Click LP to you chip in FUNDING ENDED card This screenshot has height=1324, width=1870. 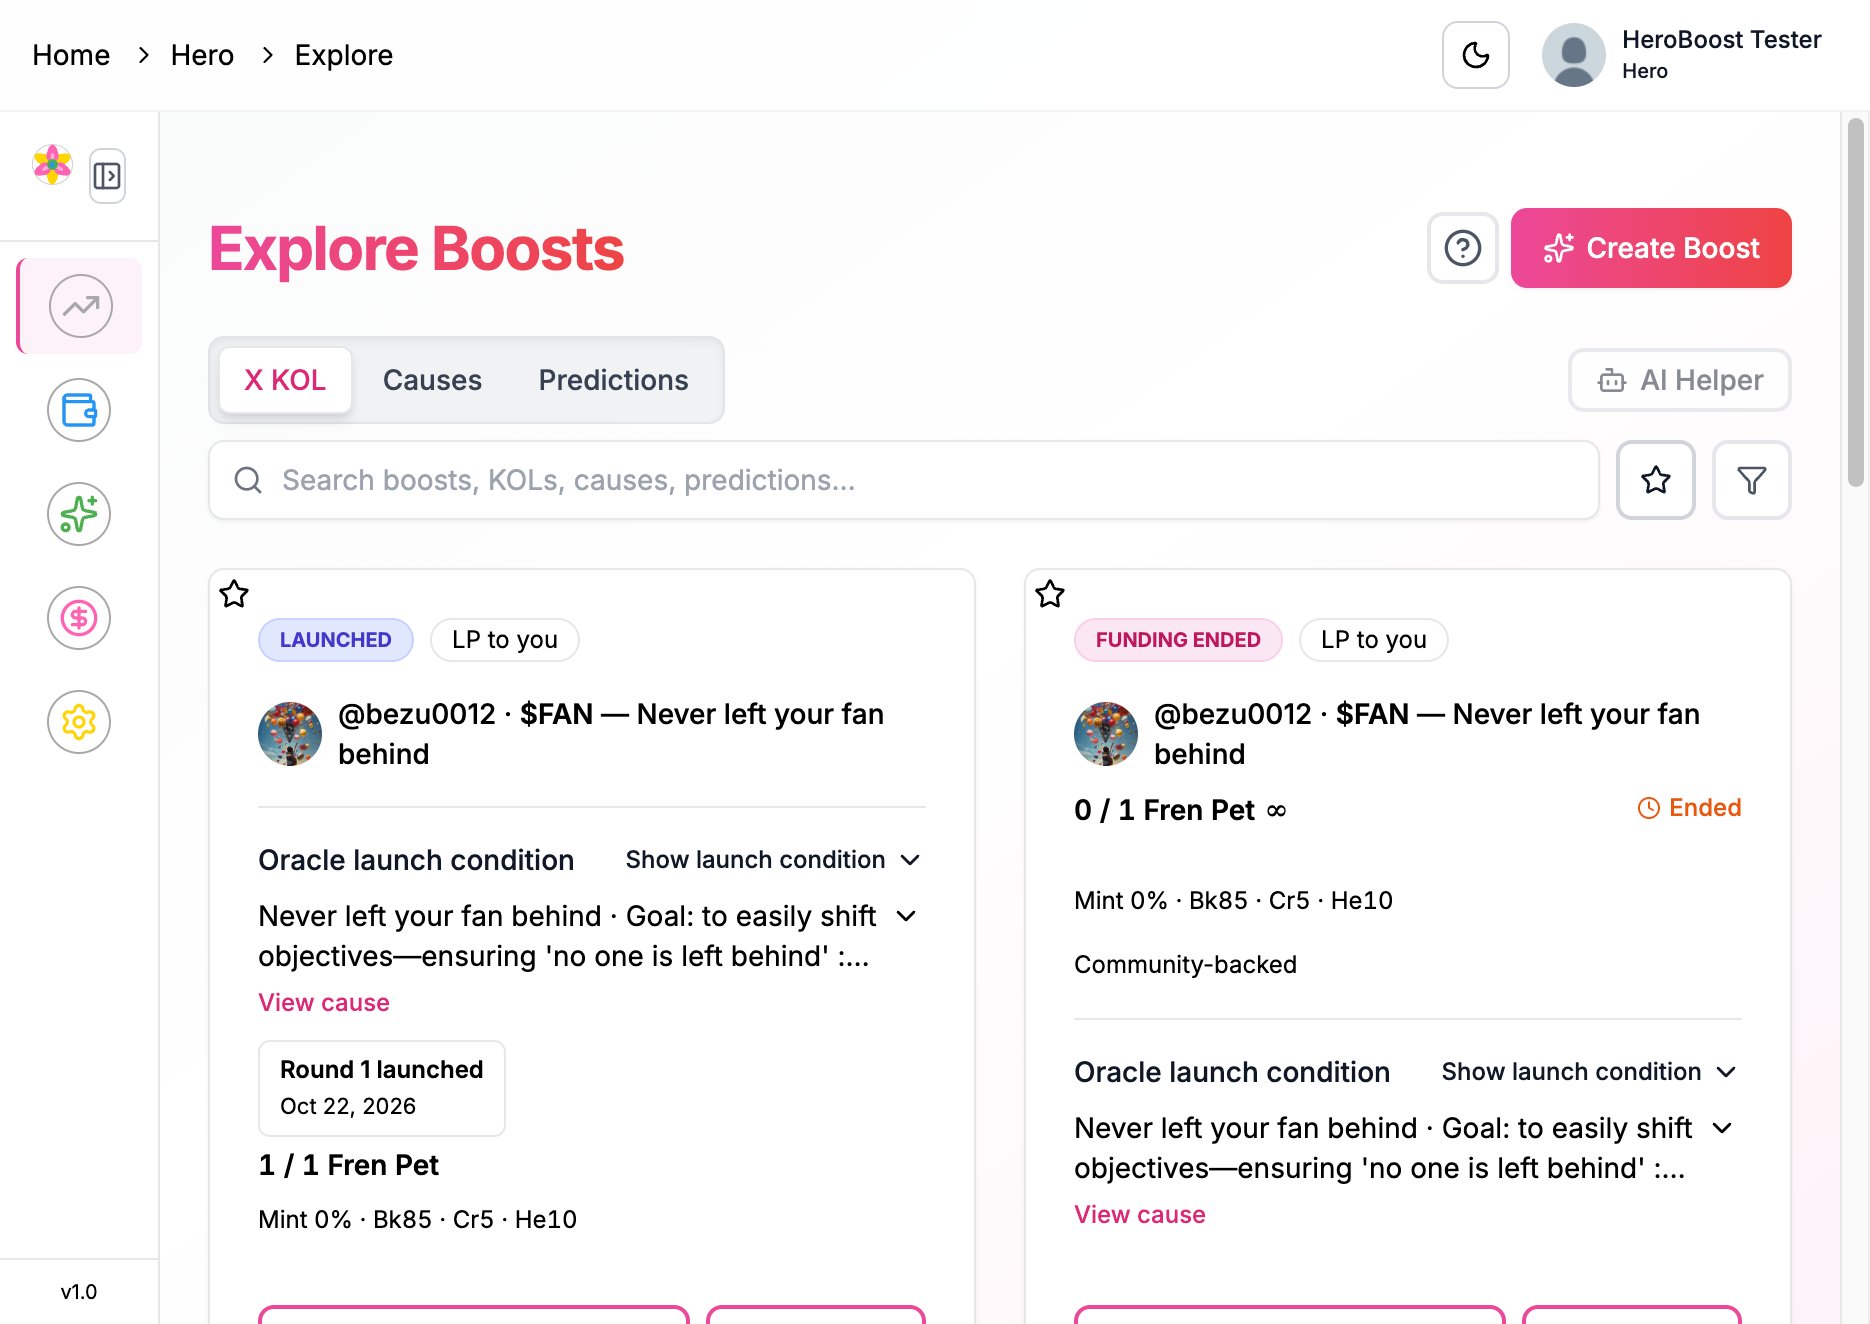(1374, 640)
